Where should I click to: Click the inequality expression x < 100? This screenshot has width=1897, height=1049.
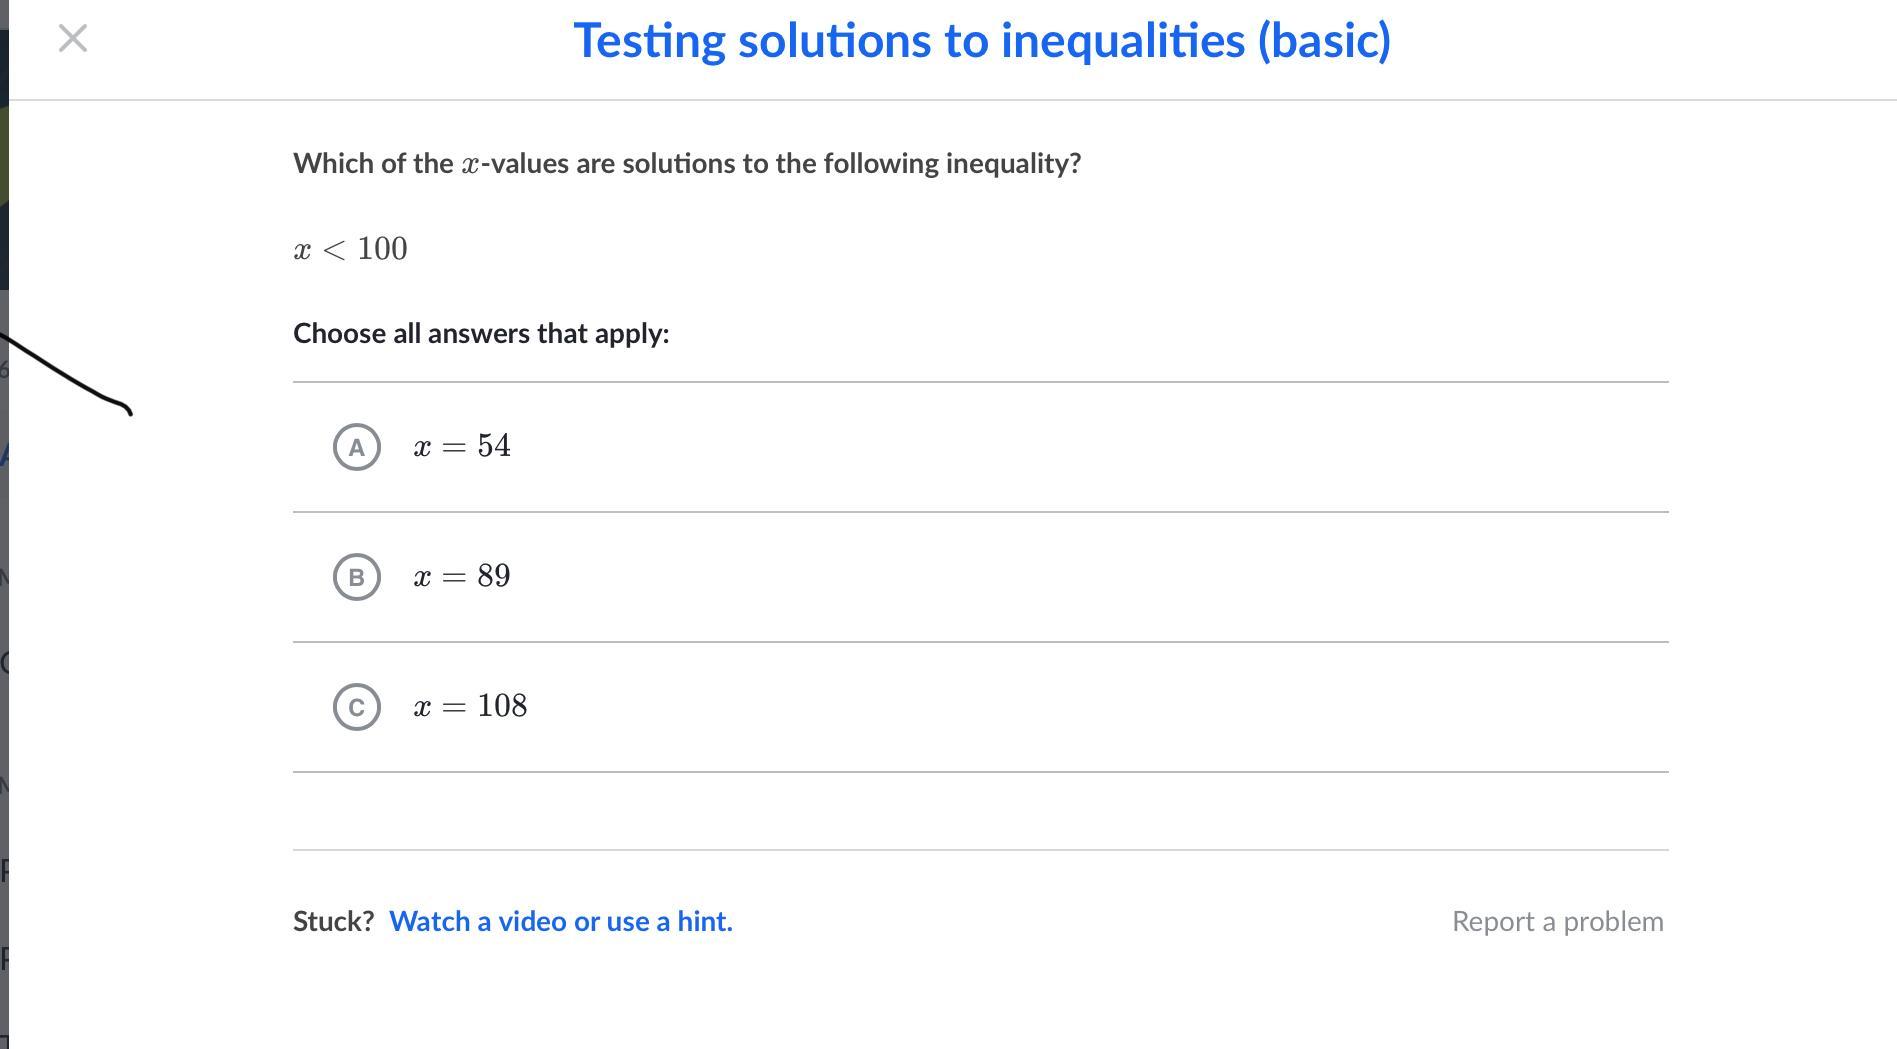350,249
